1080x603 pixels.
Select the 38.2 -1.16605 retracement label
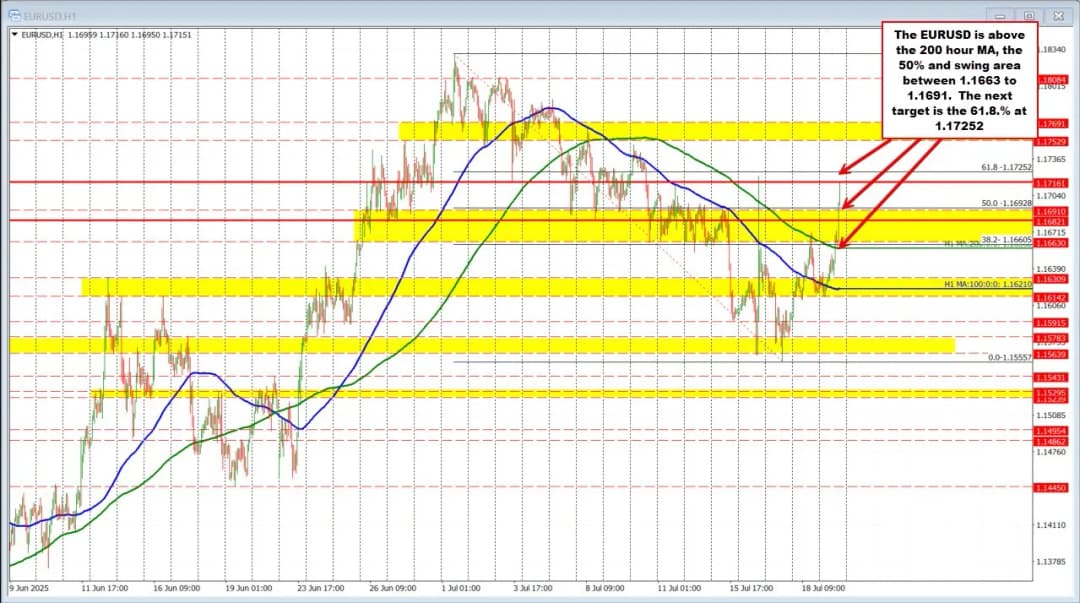(1002, 240)
